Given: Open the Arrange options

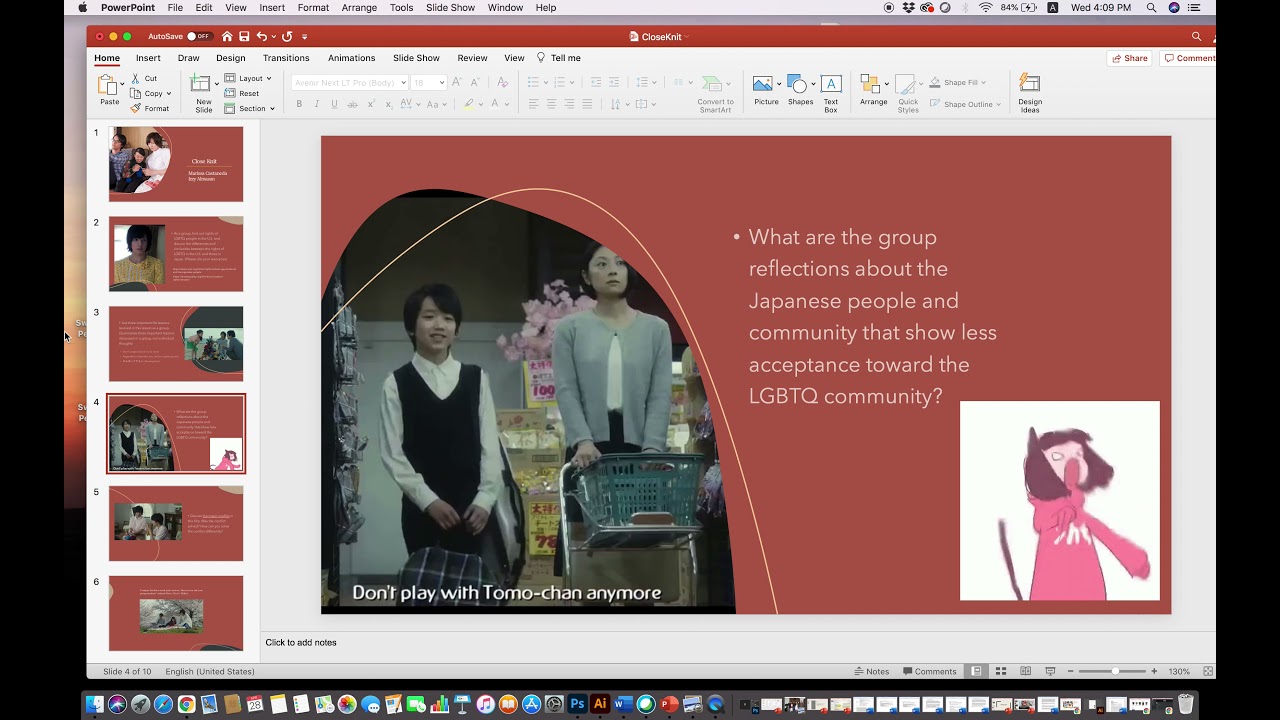Looking at the screenshot, I should tap(873, 90).
